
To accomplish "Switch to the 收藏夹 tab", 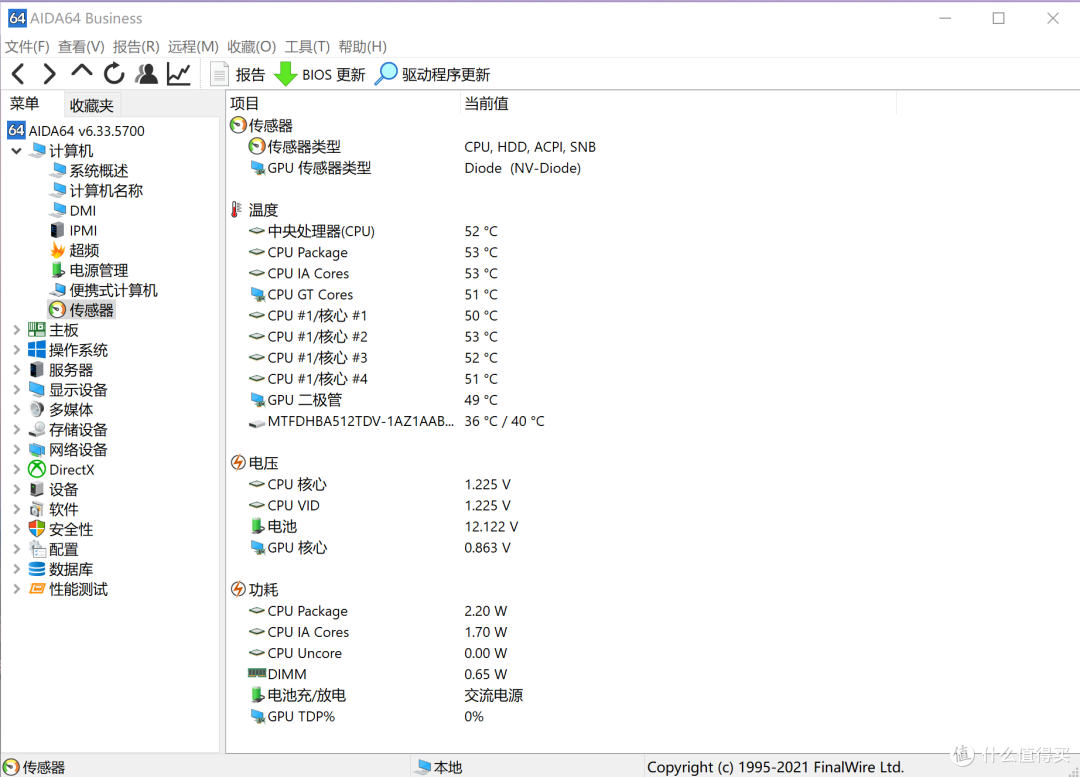I will coord(92,105).
